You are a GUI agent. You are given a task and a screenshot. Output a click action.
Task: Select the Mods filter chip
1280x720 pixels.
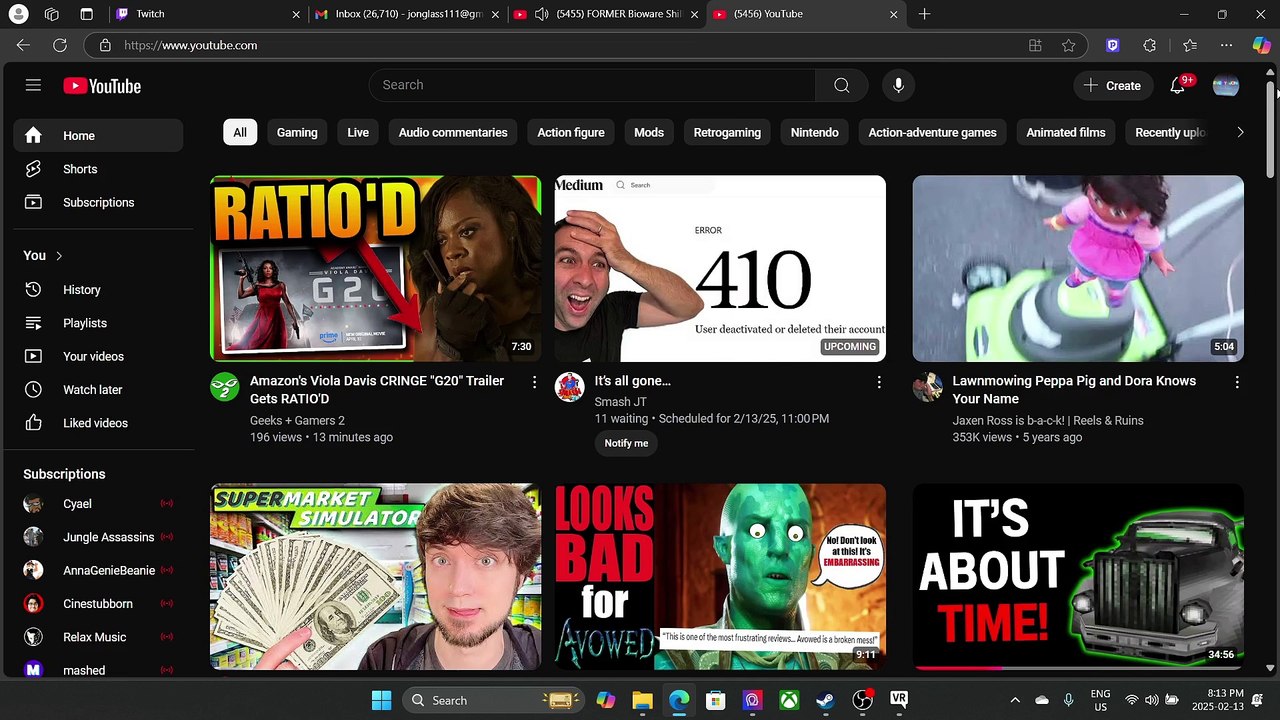tap(649, 132)
